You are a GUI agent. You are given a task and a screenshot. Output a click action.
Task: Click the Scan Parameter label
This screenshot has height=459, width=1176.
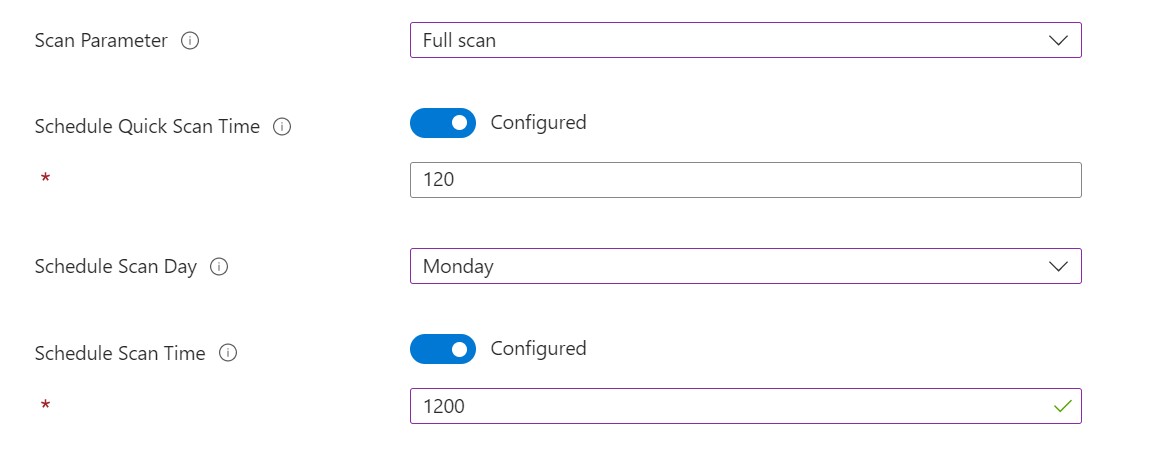coord(101,42)
